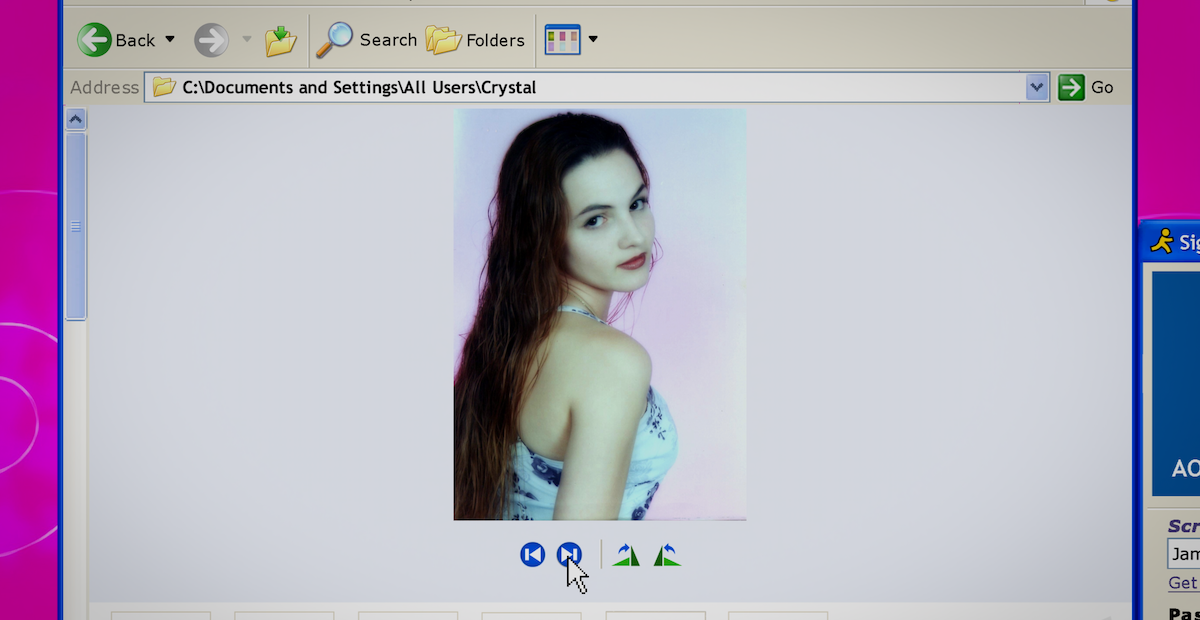Image resolution: width=1200 pixels, height=620 pixels.
Task: Show the previous image in filmstrip
Action: point(532,554)
